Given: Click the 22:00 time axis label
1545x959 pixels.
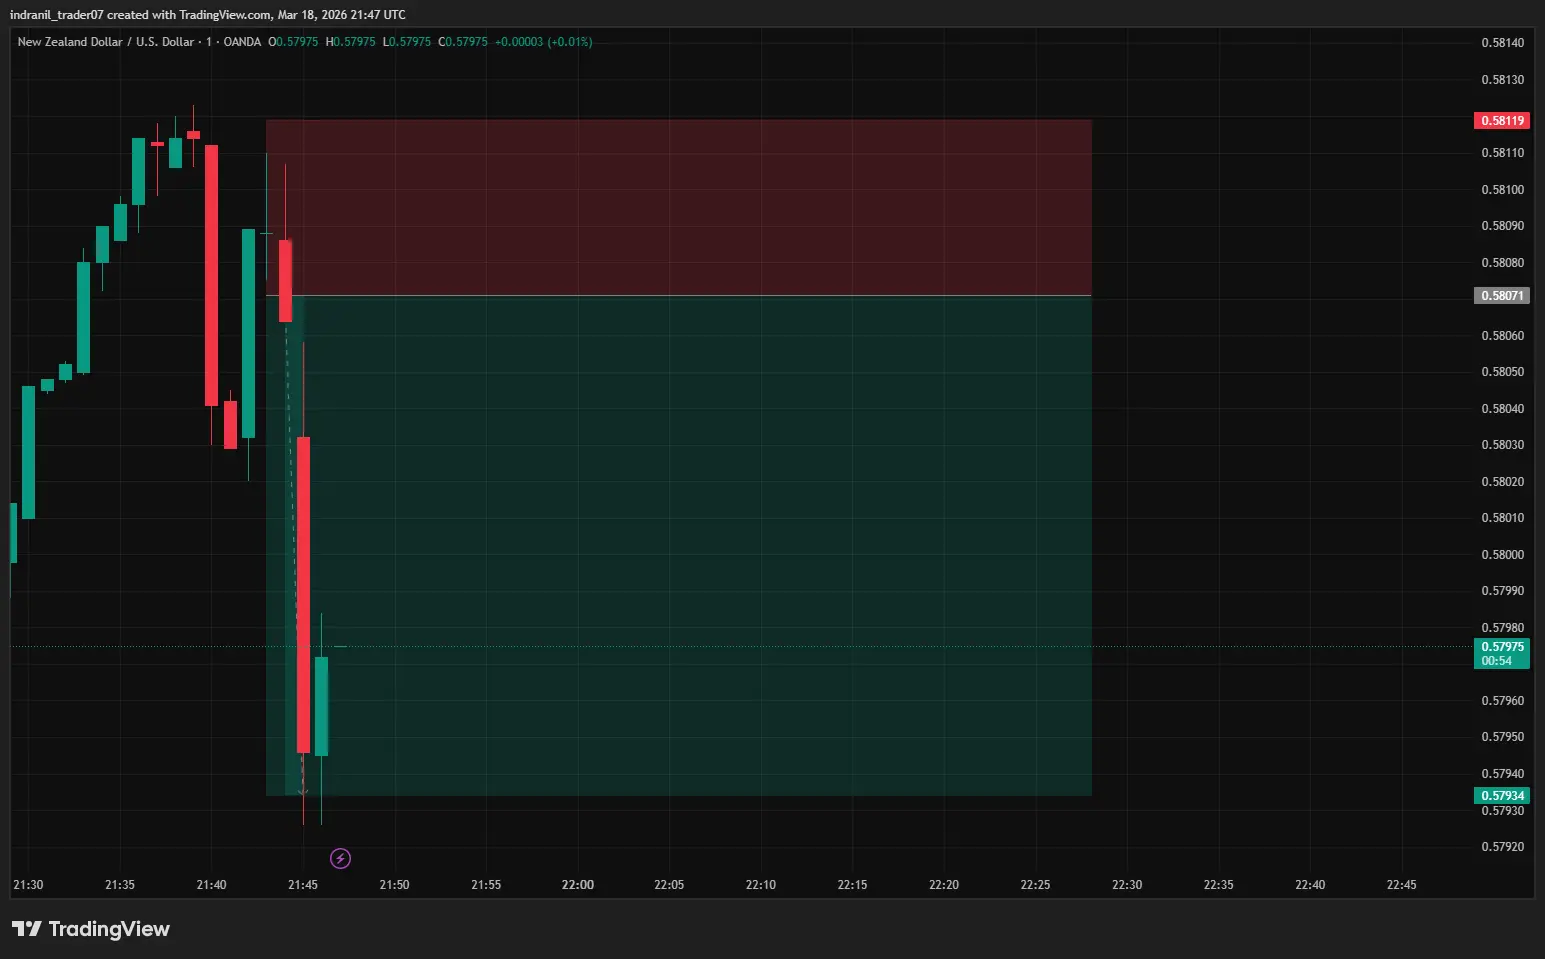Looking at the screenshot, I should [578, 885].
